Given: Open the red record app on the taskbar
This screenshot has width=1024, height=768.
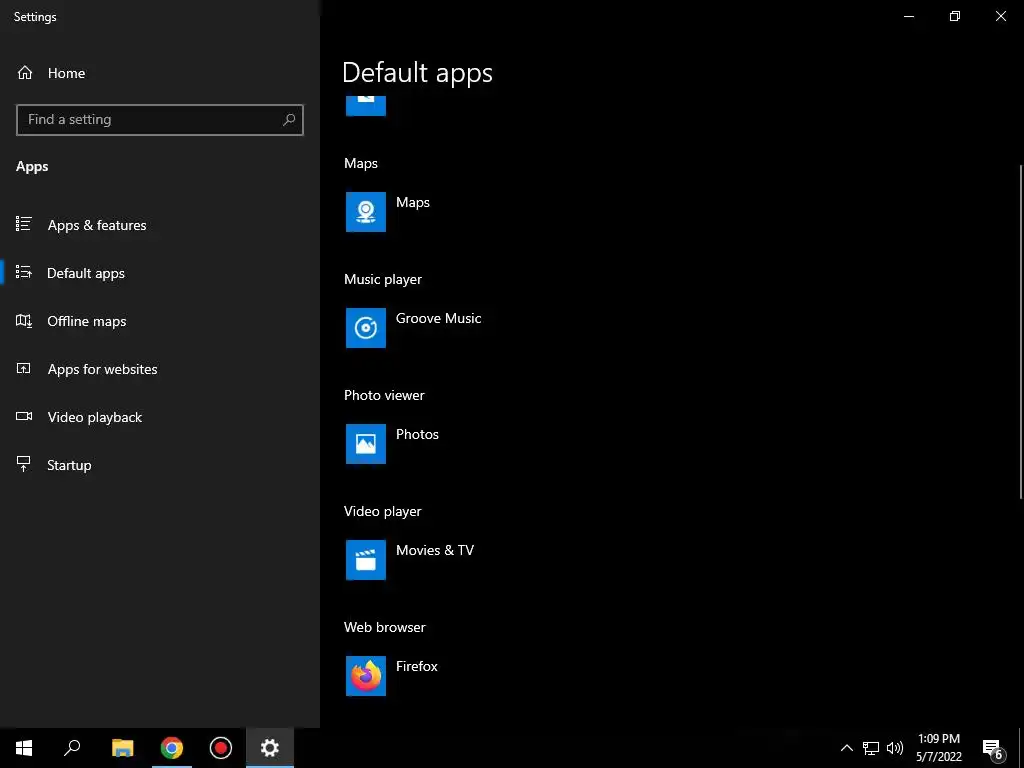Looking at the screenshot, I should tap(221, 748).
